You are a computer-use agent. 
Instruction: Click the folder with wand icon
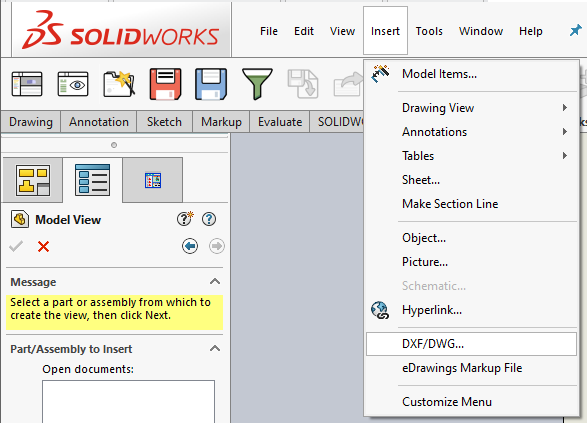(x=119, y=84)
